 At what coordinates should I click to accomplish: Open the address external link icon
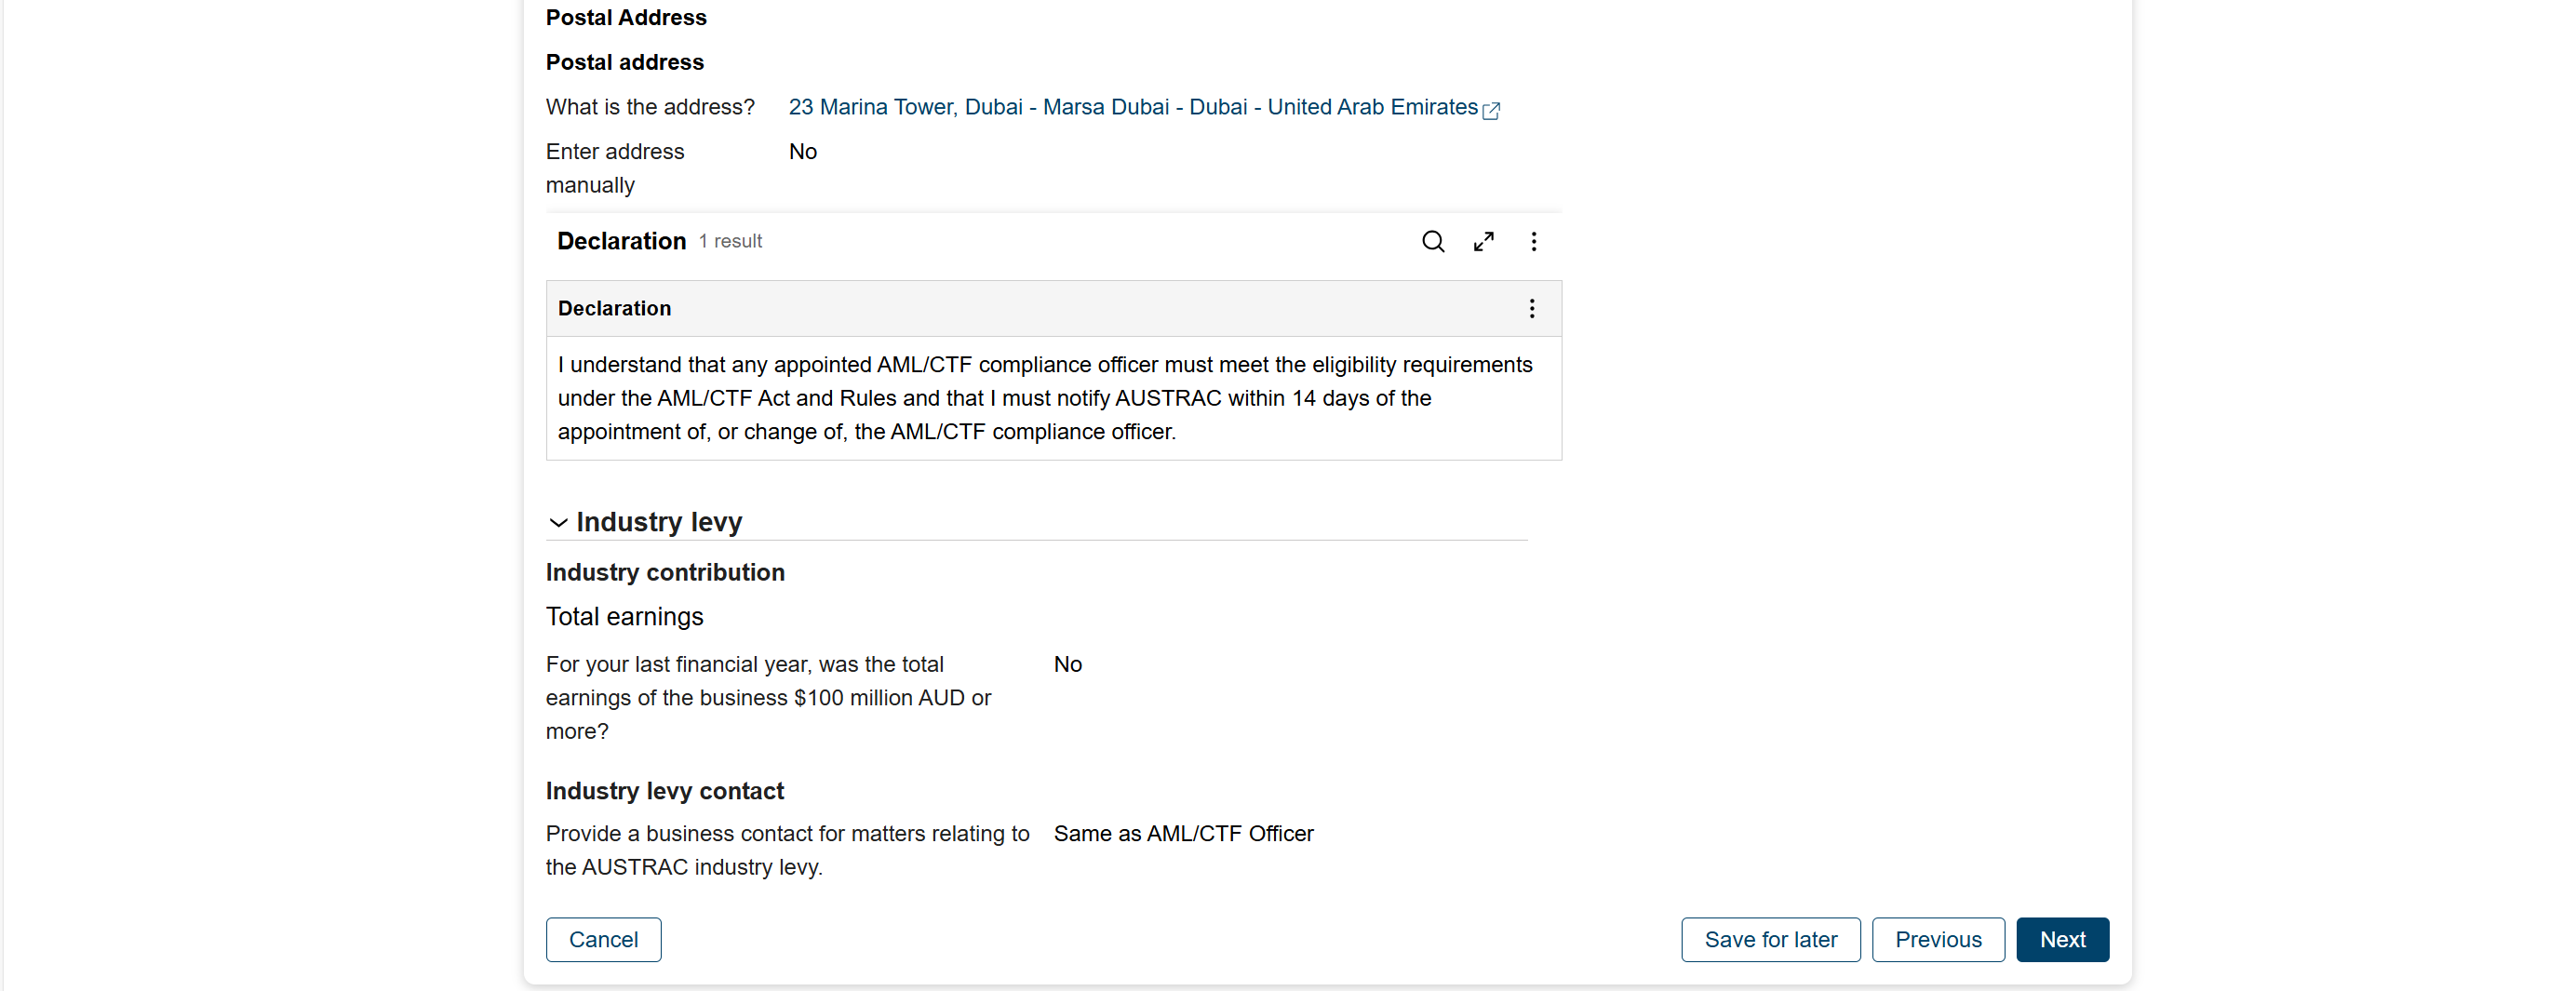[1491, 110]
